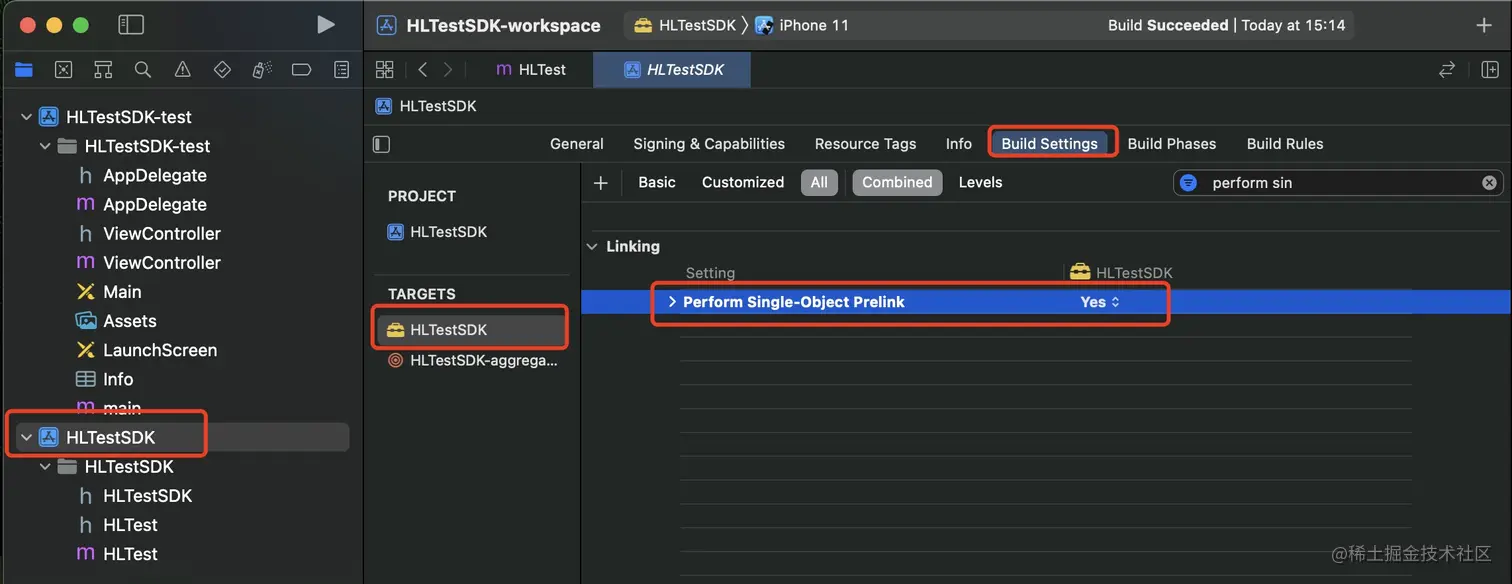Change the Prelink Yes value popup
1512x584 pixels.
point(1100,302)
